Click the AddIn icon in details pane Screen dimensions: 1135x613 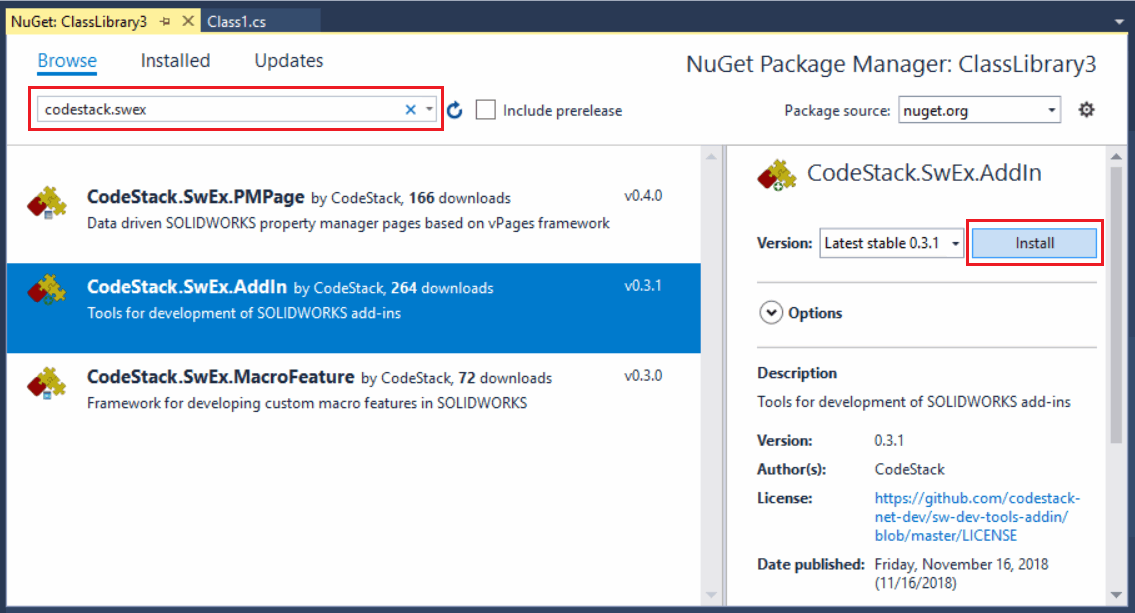tap(777, 175)
